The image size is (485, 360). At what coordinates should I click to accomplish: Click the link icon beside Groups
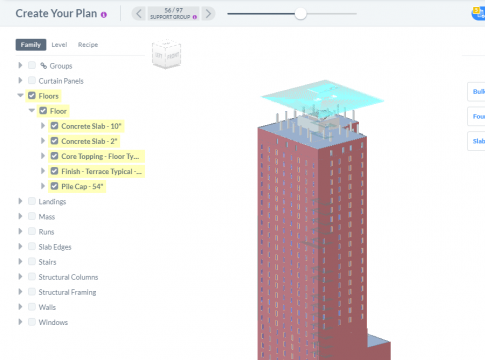pyautogui.click(x=43, y=66)
